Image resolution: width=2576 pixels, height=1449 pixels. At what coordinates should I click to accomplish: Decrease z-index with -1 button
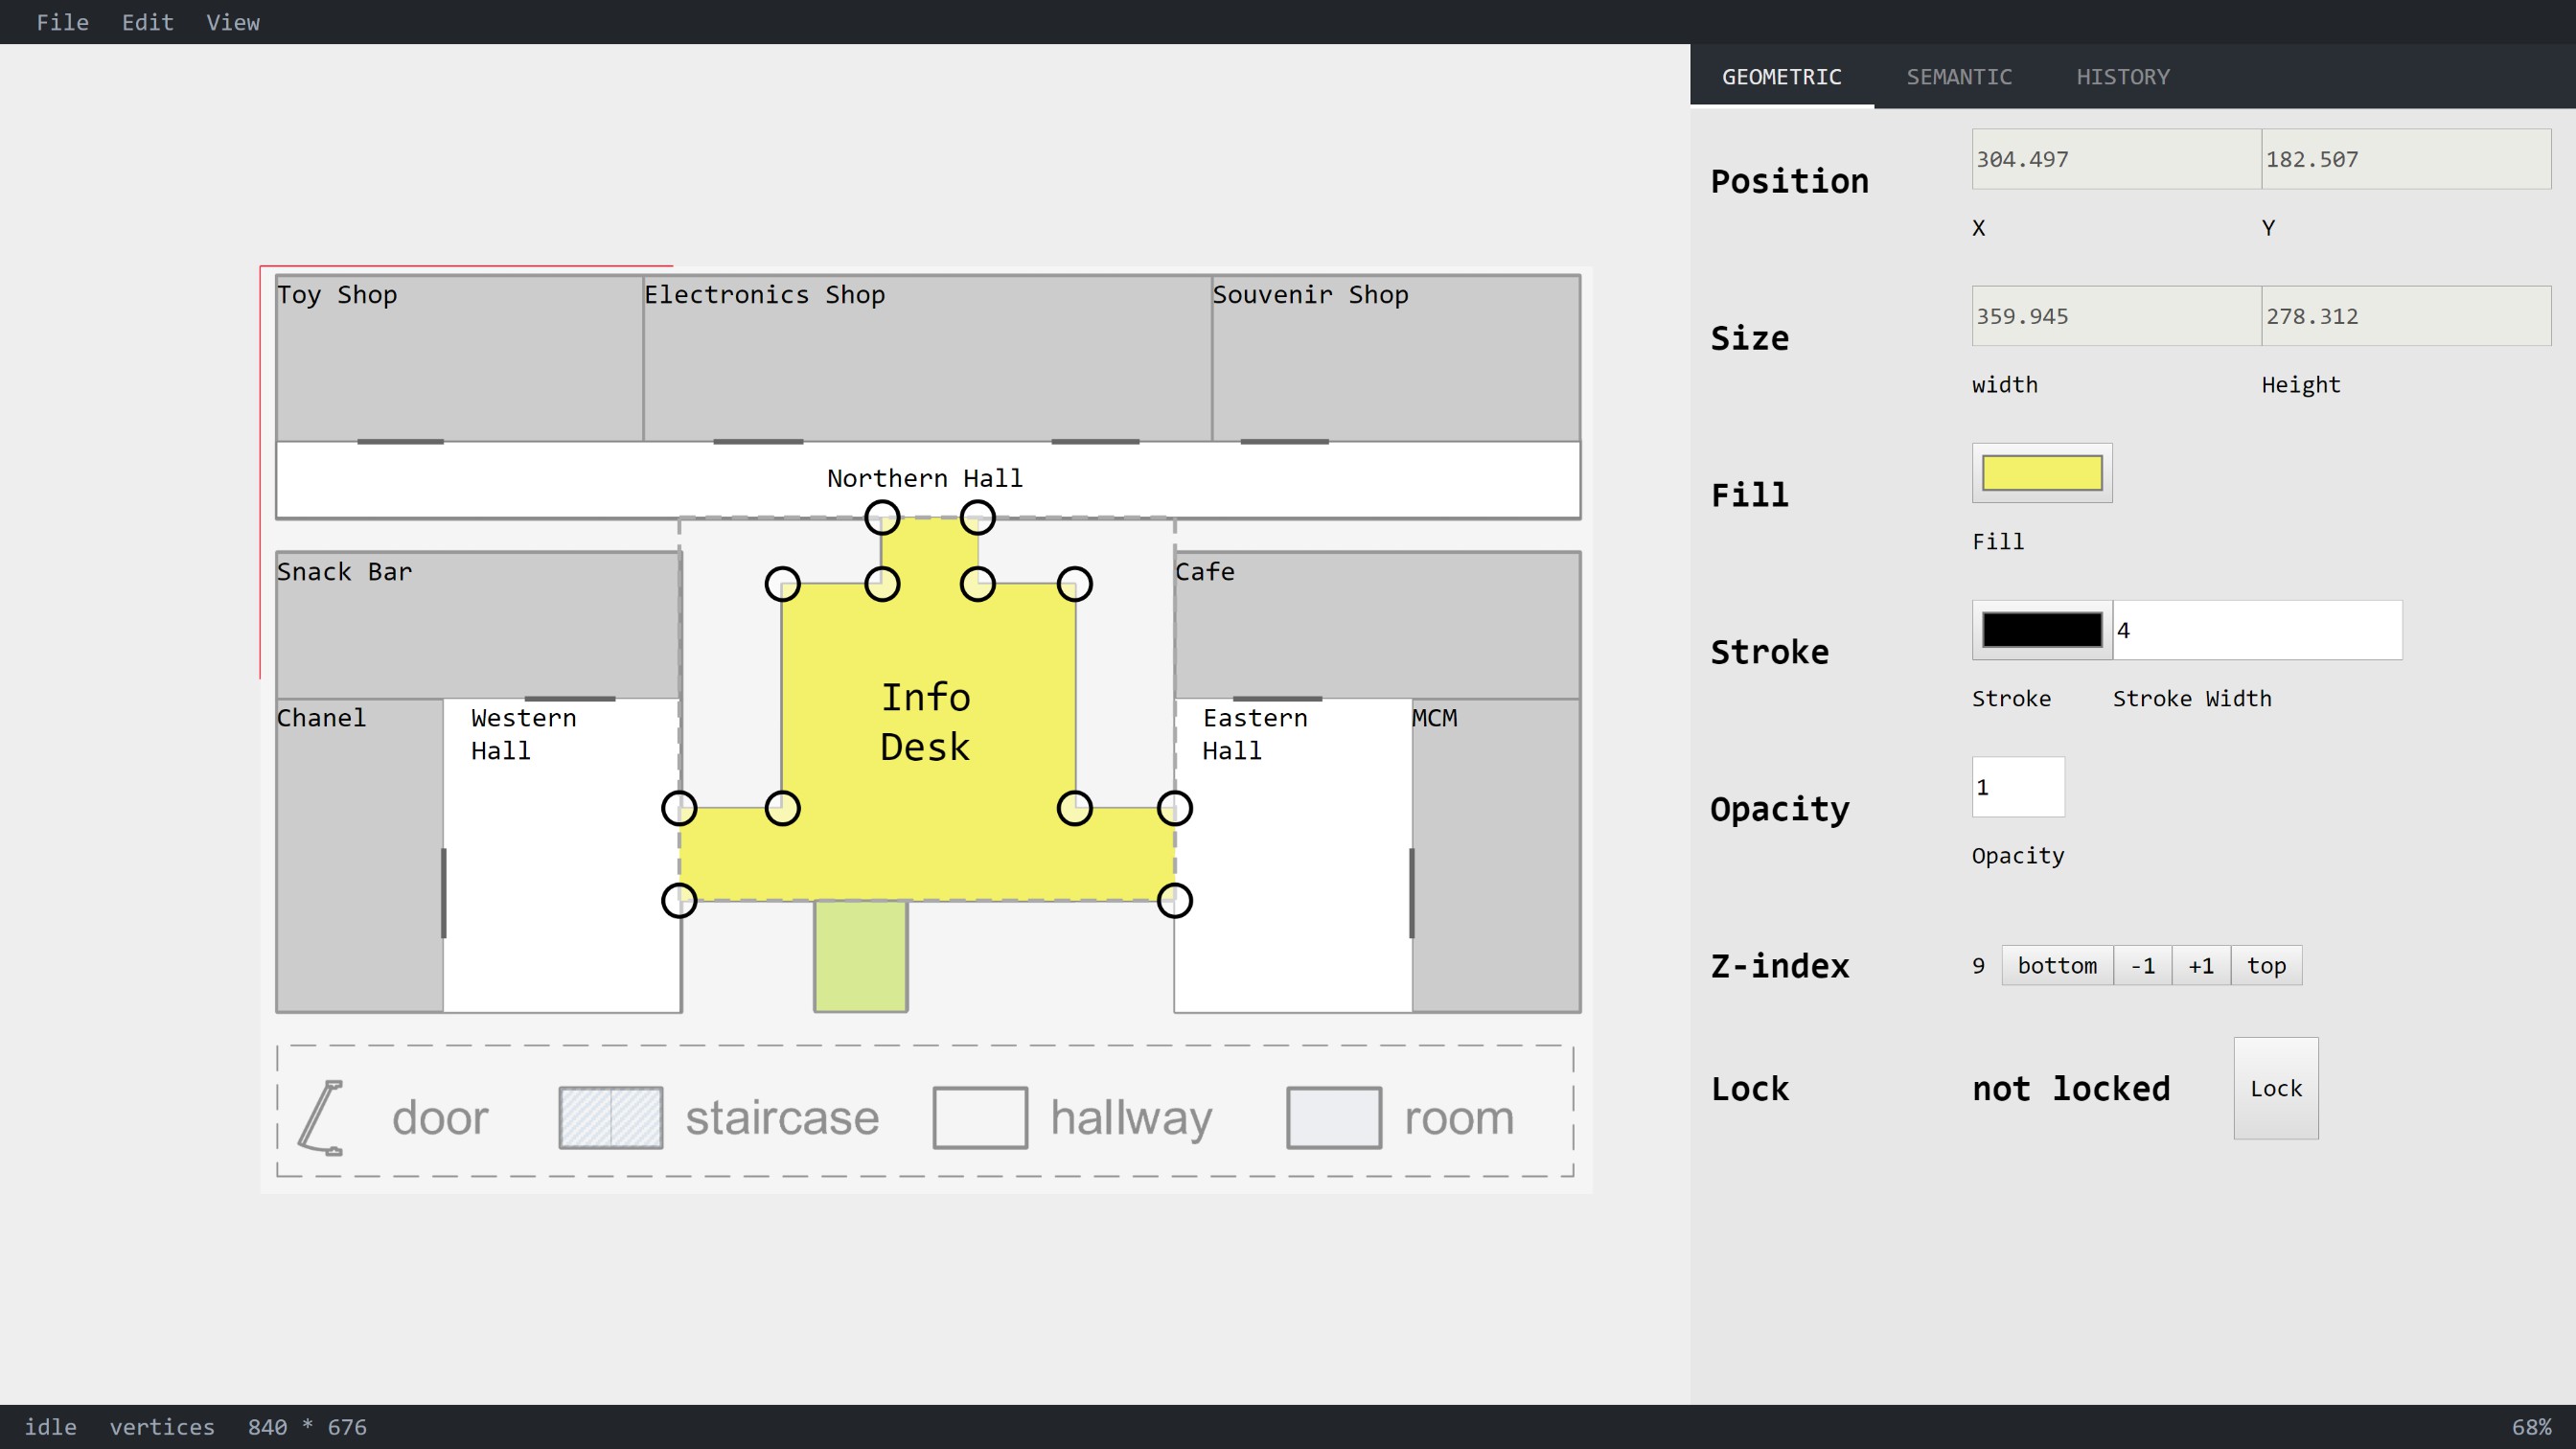pyautogui.click(x=2142, y=965)
